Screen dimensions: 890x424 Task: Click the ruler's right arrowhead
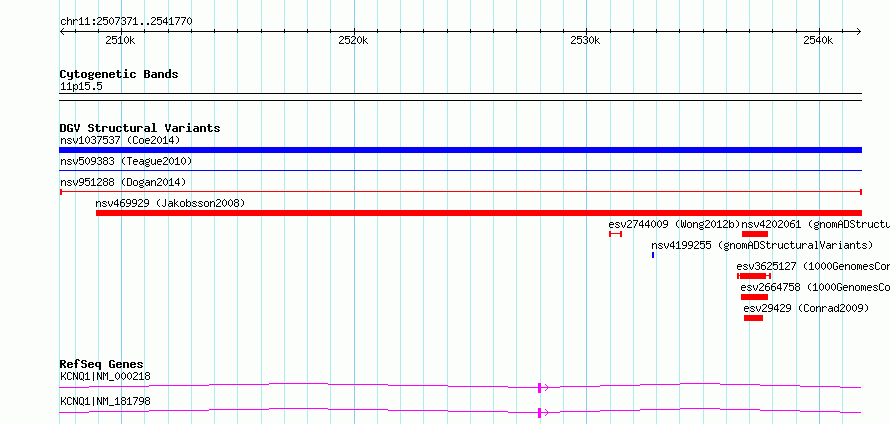point(859,32)
